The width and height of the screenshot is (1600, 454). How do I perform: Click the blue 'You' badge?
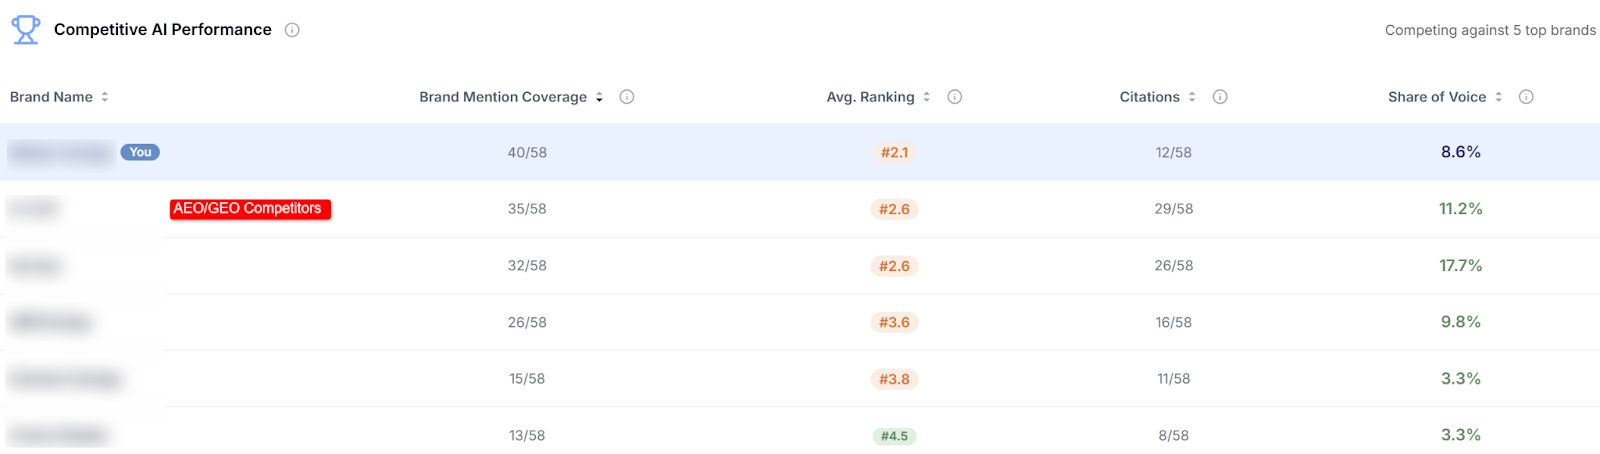(x=140, y=152)
